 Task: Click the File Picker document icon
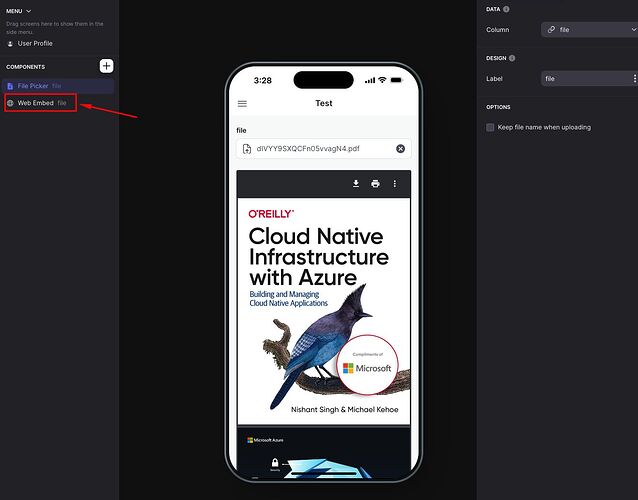pos(10,86)
